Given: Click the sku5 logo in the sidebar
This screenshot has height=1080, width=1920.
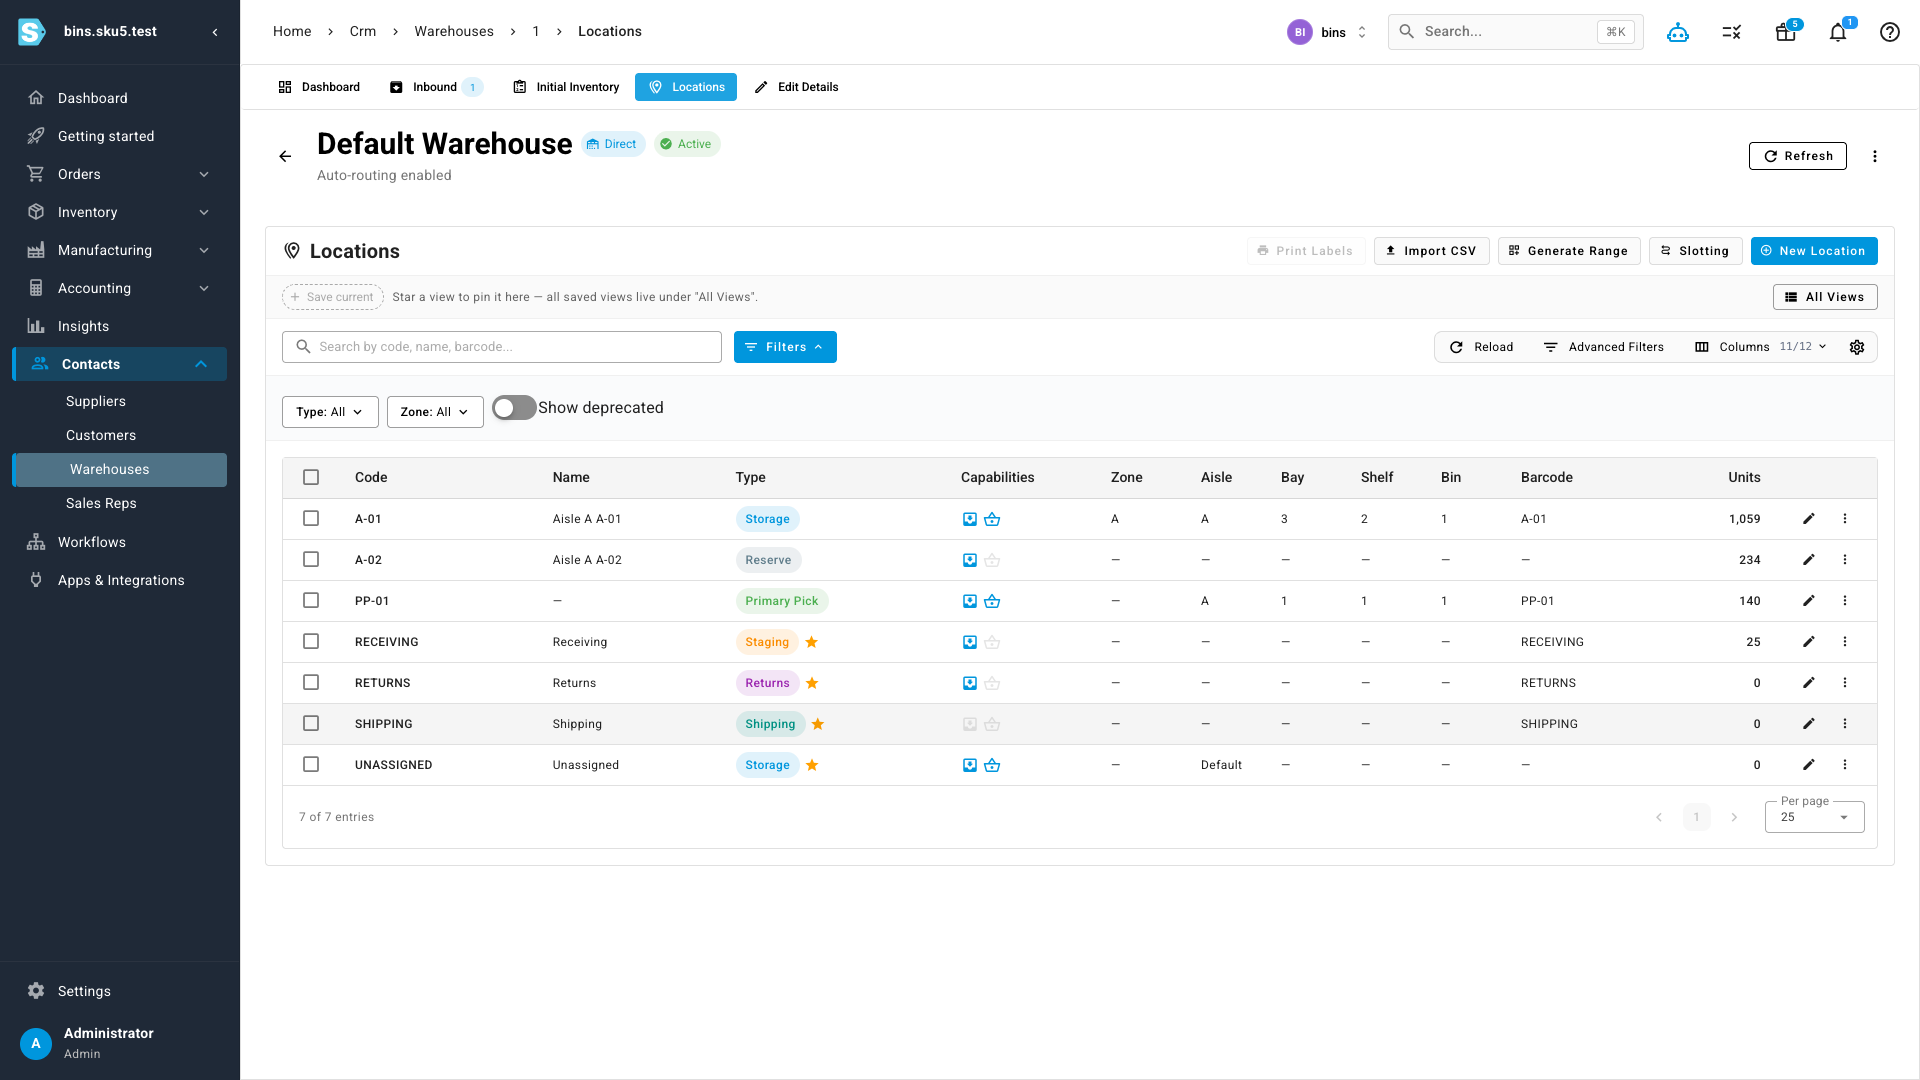Looking at the screenshot, I should click(32, 32).
